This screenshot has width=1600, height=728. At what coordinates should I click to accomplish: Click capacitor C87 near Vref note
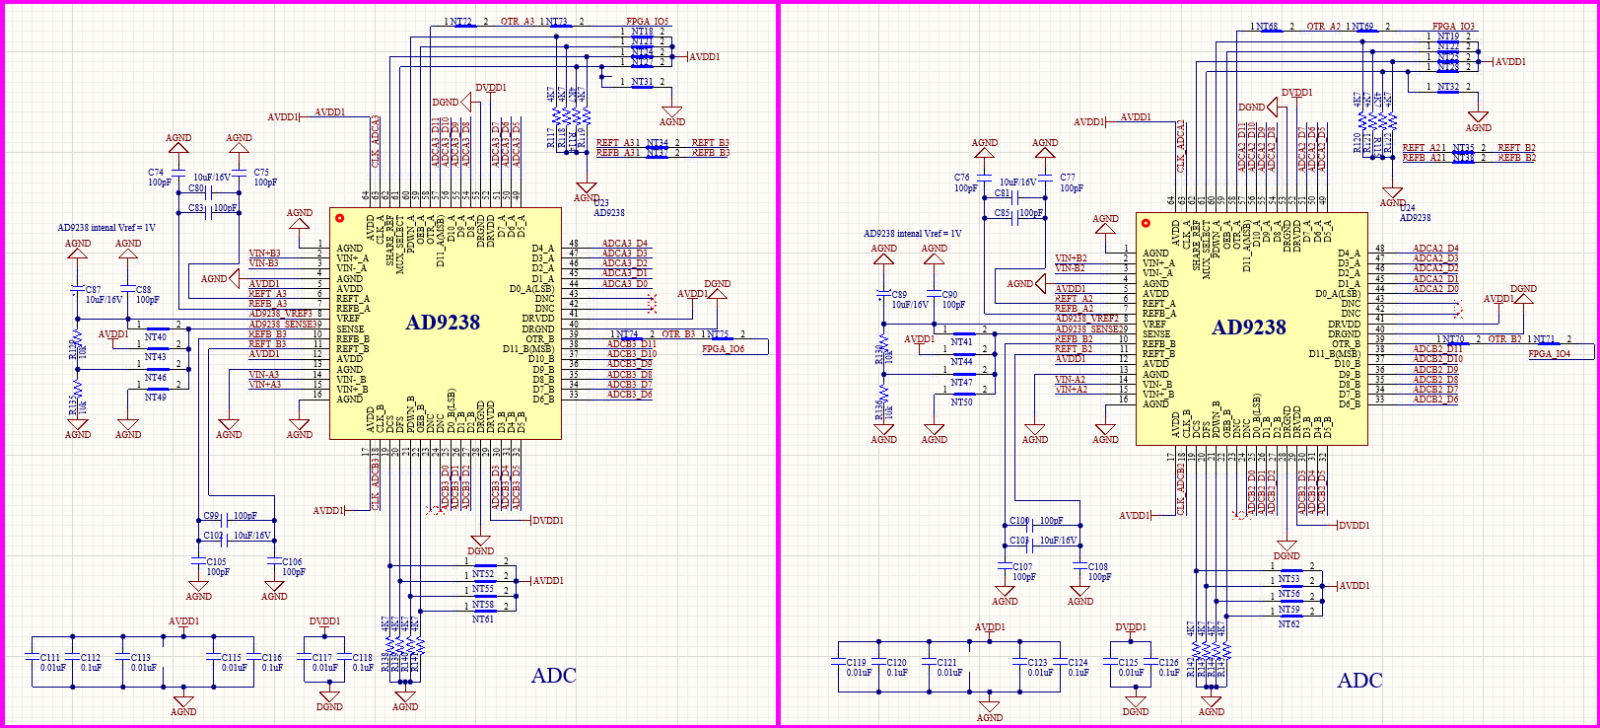click(78, 290)
